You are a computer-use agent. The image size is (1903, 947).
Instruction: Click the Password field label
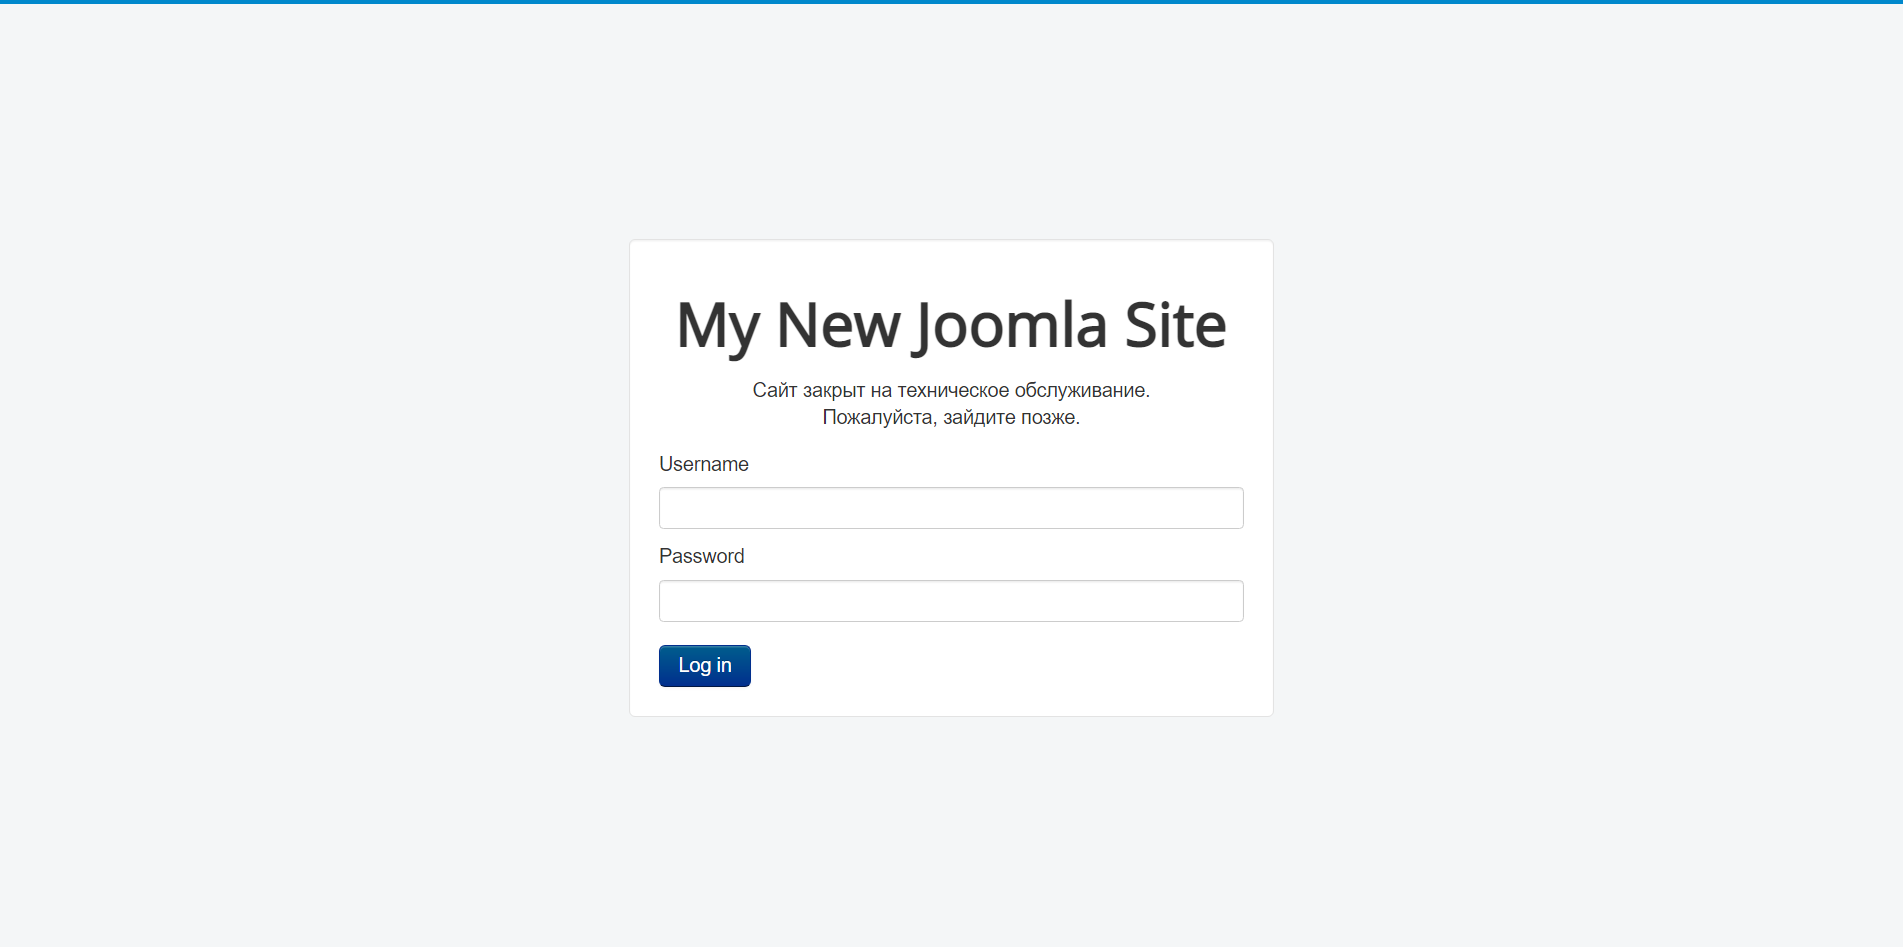701,556
